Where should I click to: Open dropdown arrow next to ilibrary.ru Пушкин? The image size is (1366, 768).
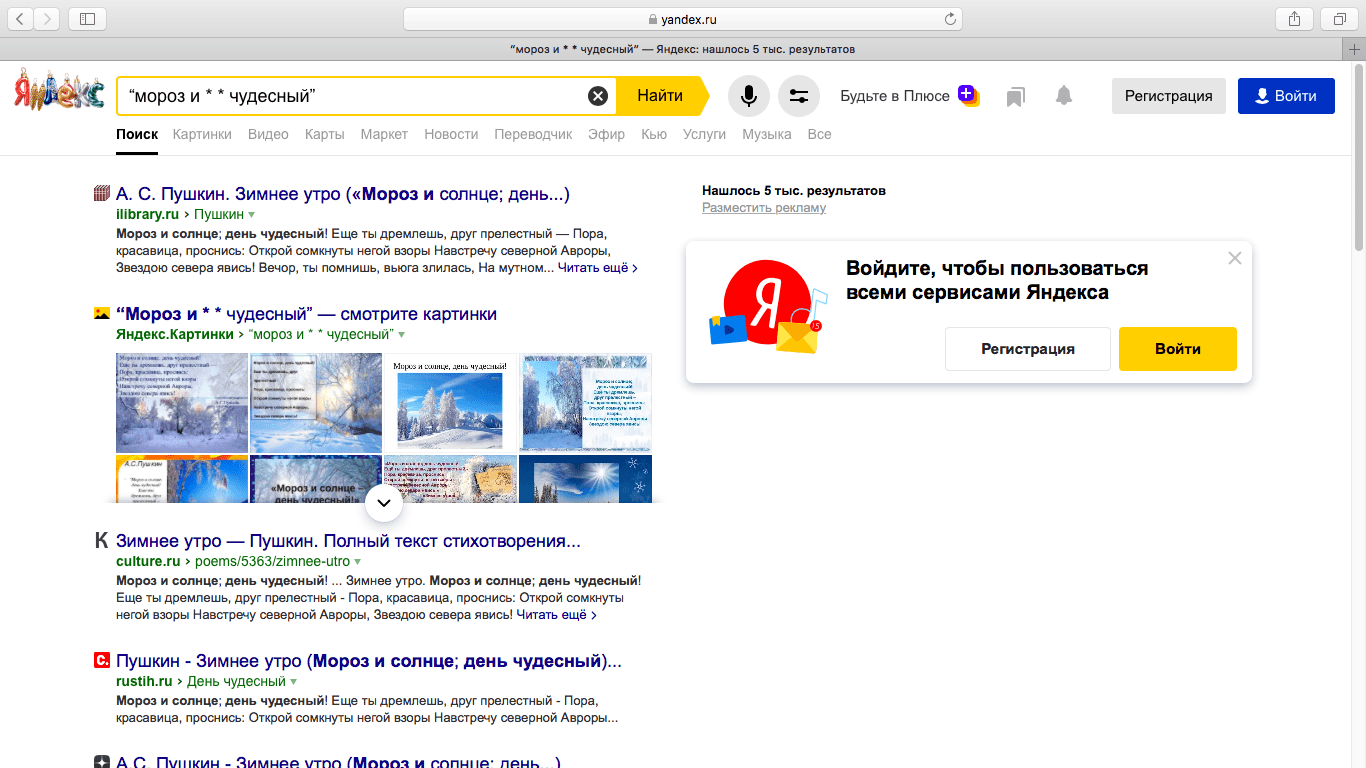pyautogui.click(x=252, y=215)
